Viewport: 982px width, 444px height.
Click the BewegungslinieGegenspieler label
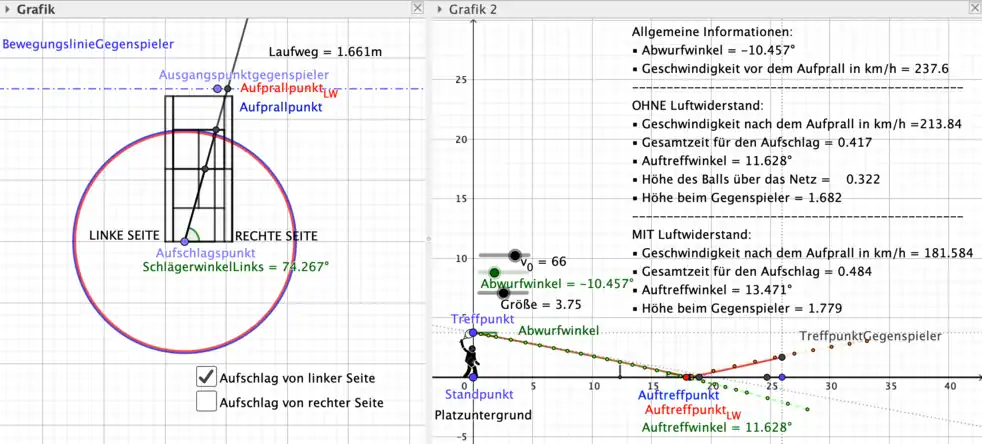(88, 44)
